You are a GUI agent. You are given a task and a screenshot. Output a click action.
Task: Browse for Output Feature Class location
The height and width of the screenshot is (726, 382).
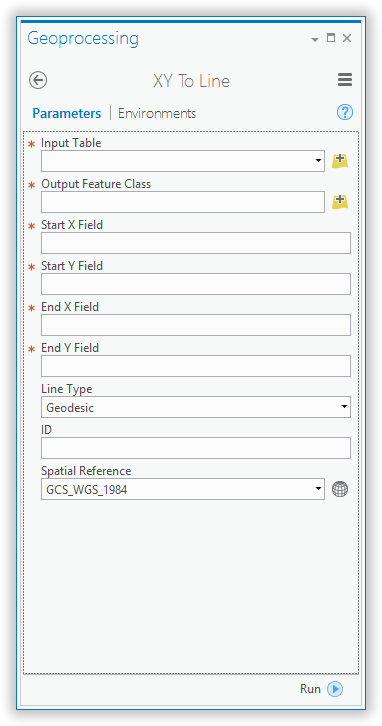click(x=340, y=202)
